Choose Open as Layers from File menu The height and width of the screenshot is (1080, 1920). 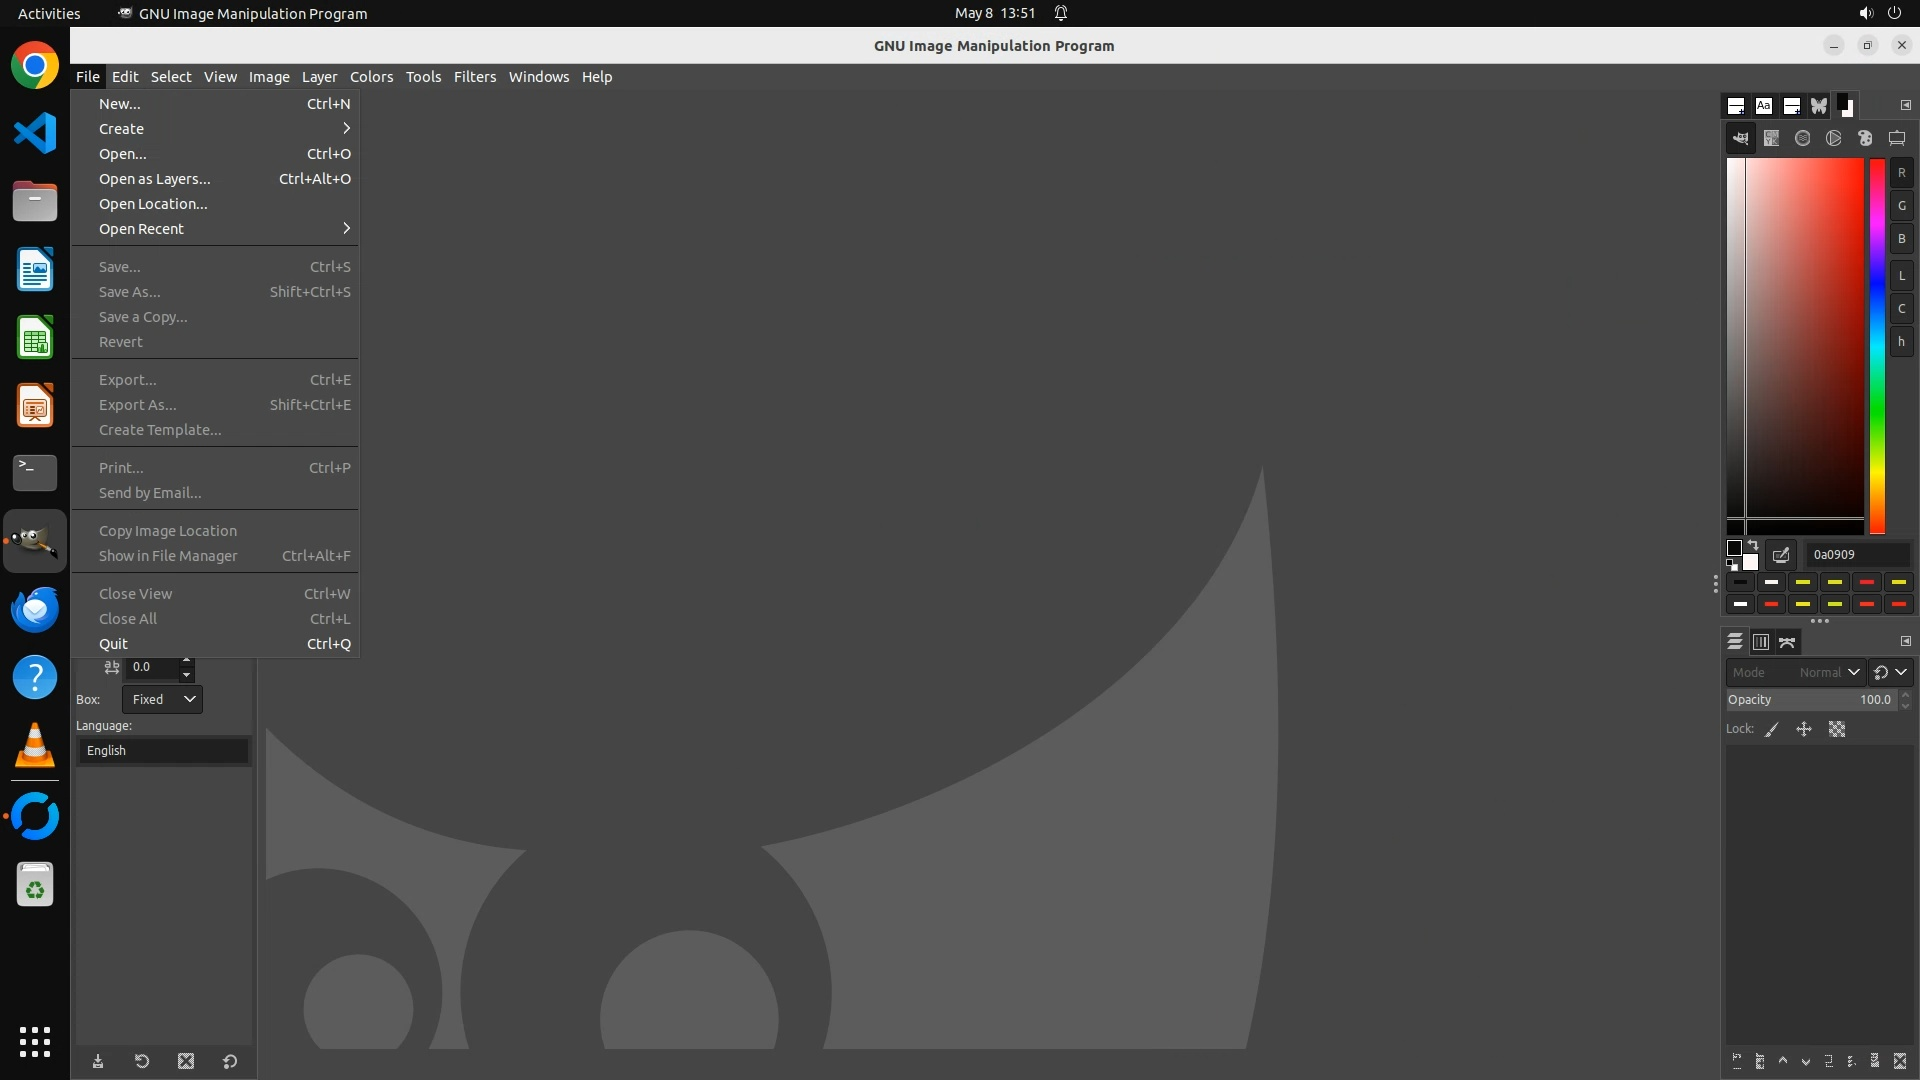(155, 179)
